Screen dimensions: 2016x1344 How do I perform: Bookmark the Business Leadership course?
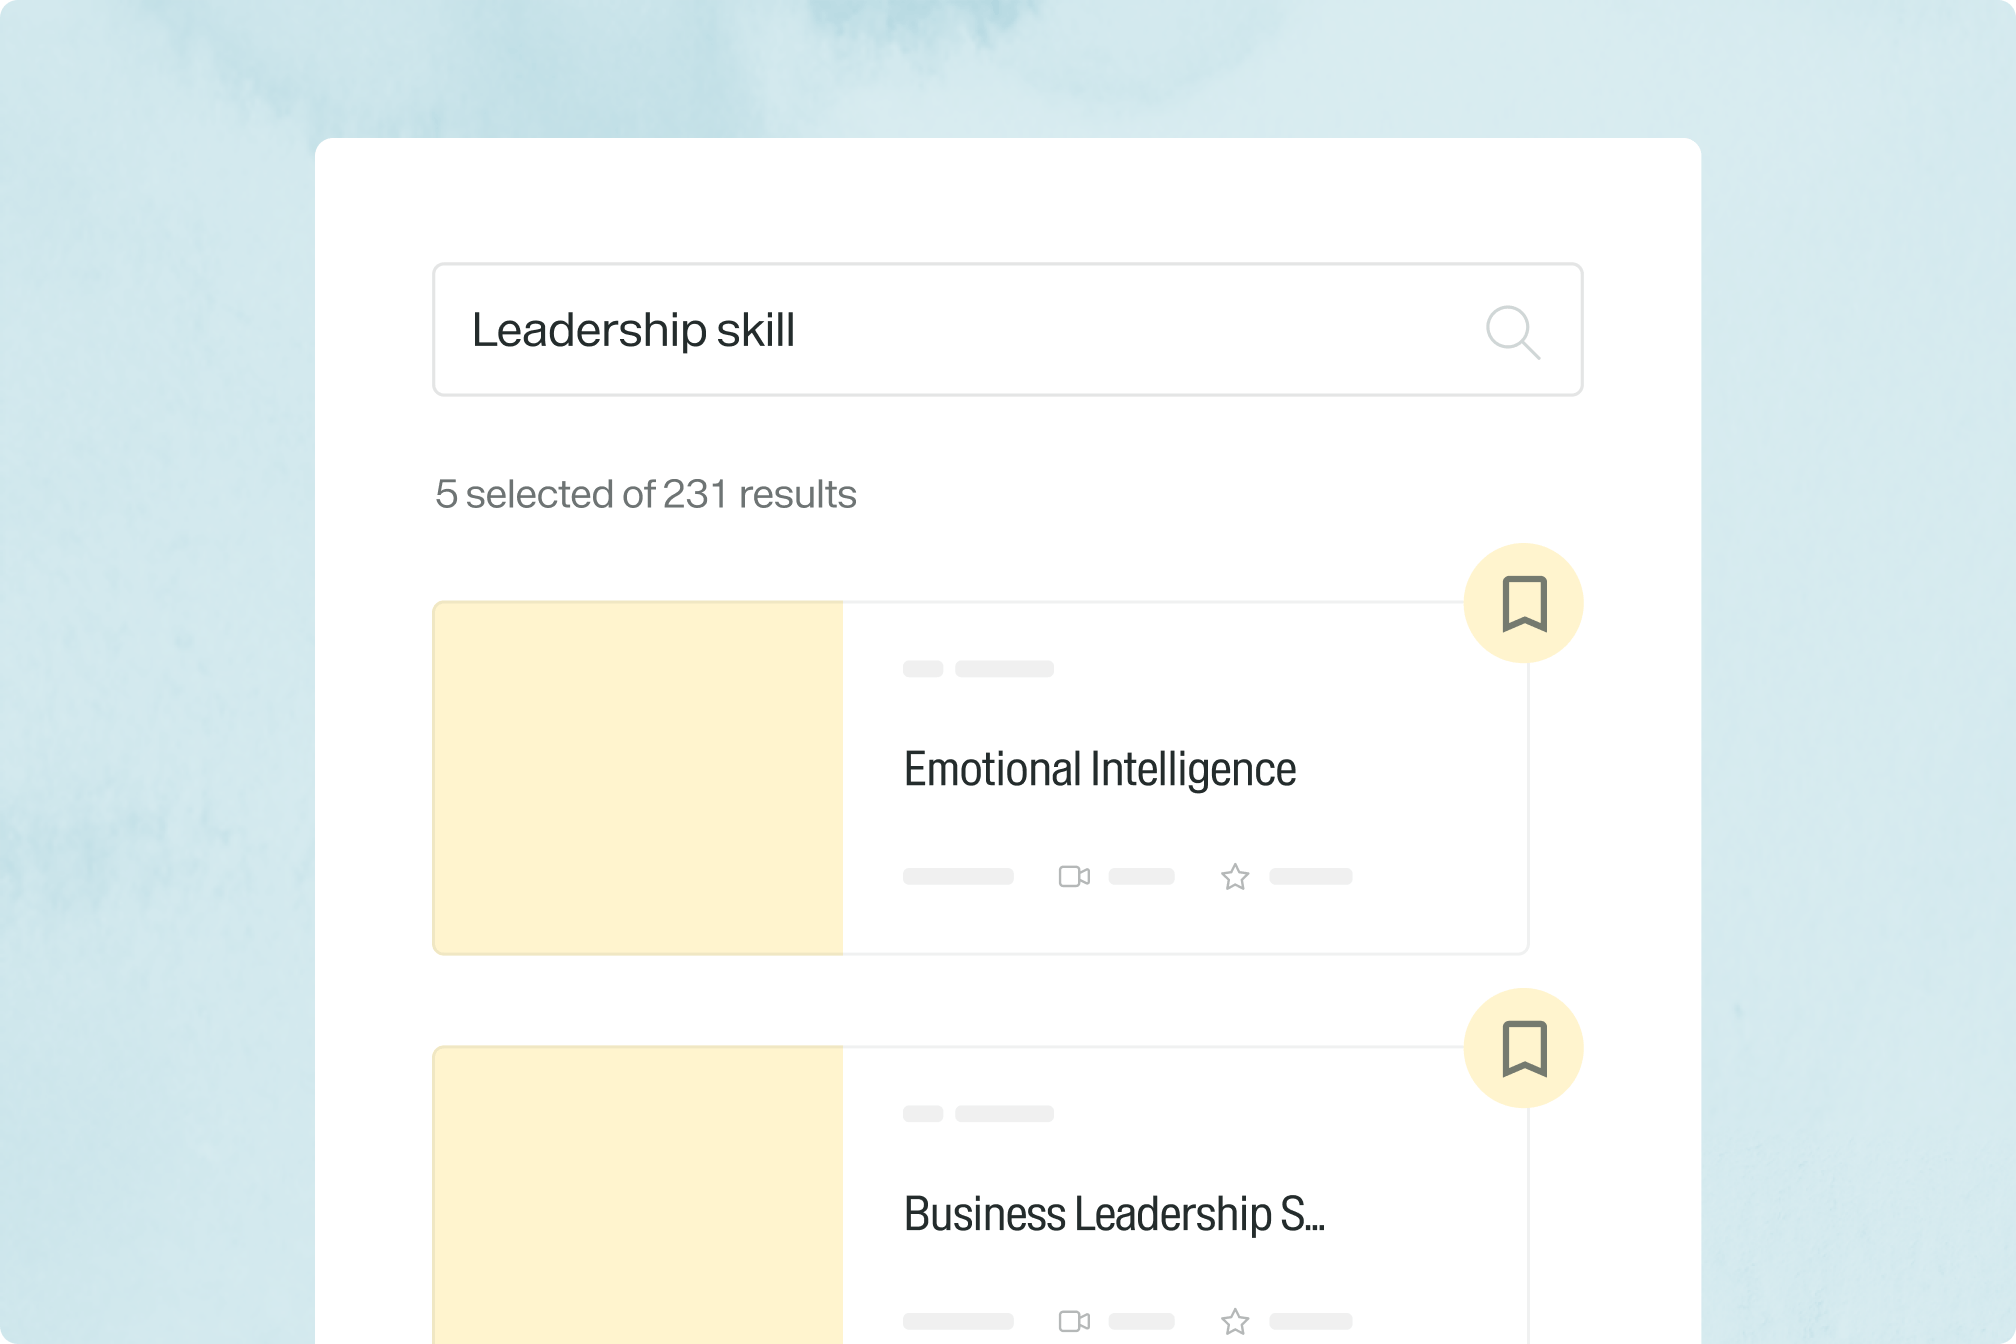pos(1523,1048)
